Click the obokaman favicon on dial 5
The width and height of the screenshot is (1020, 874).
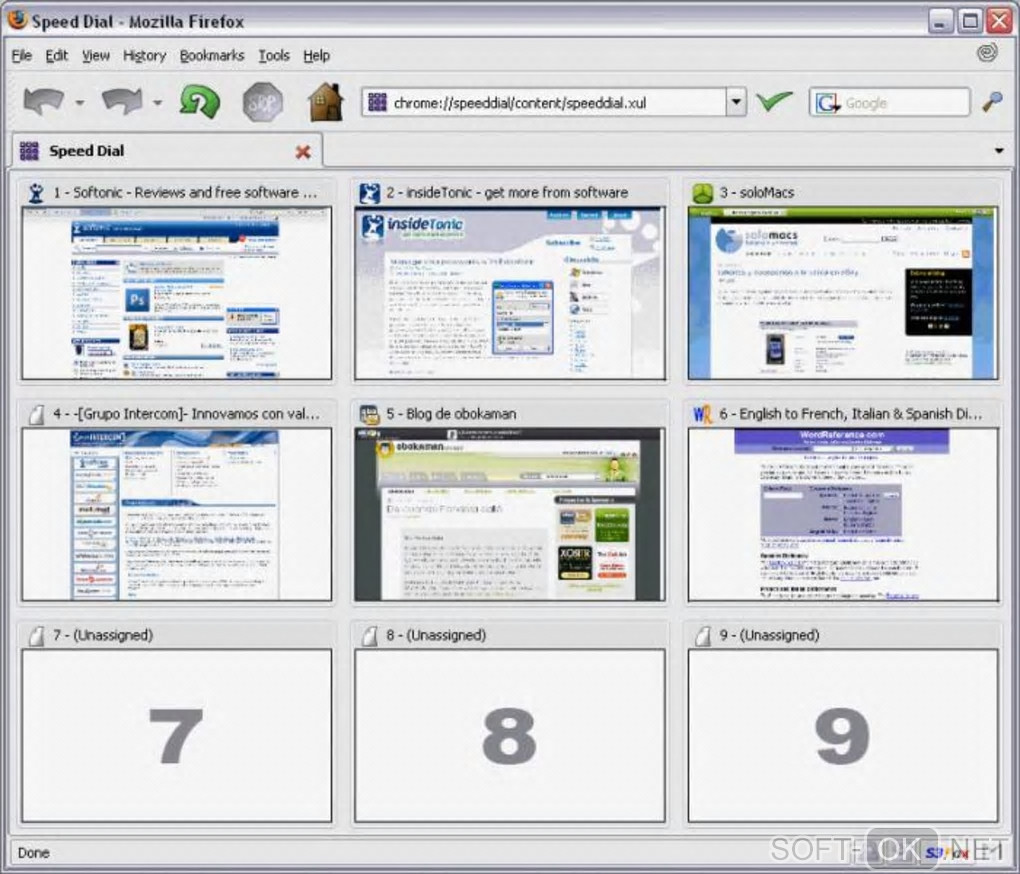click(x=369, y=414)
